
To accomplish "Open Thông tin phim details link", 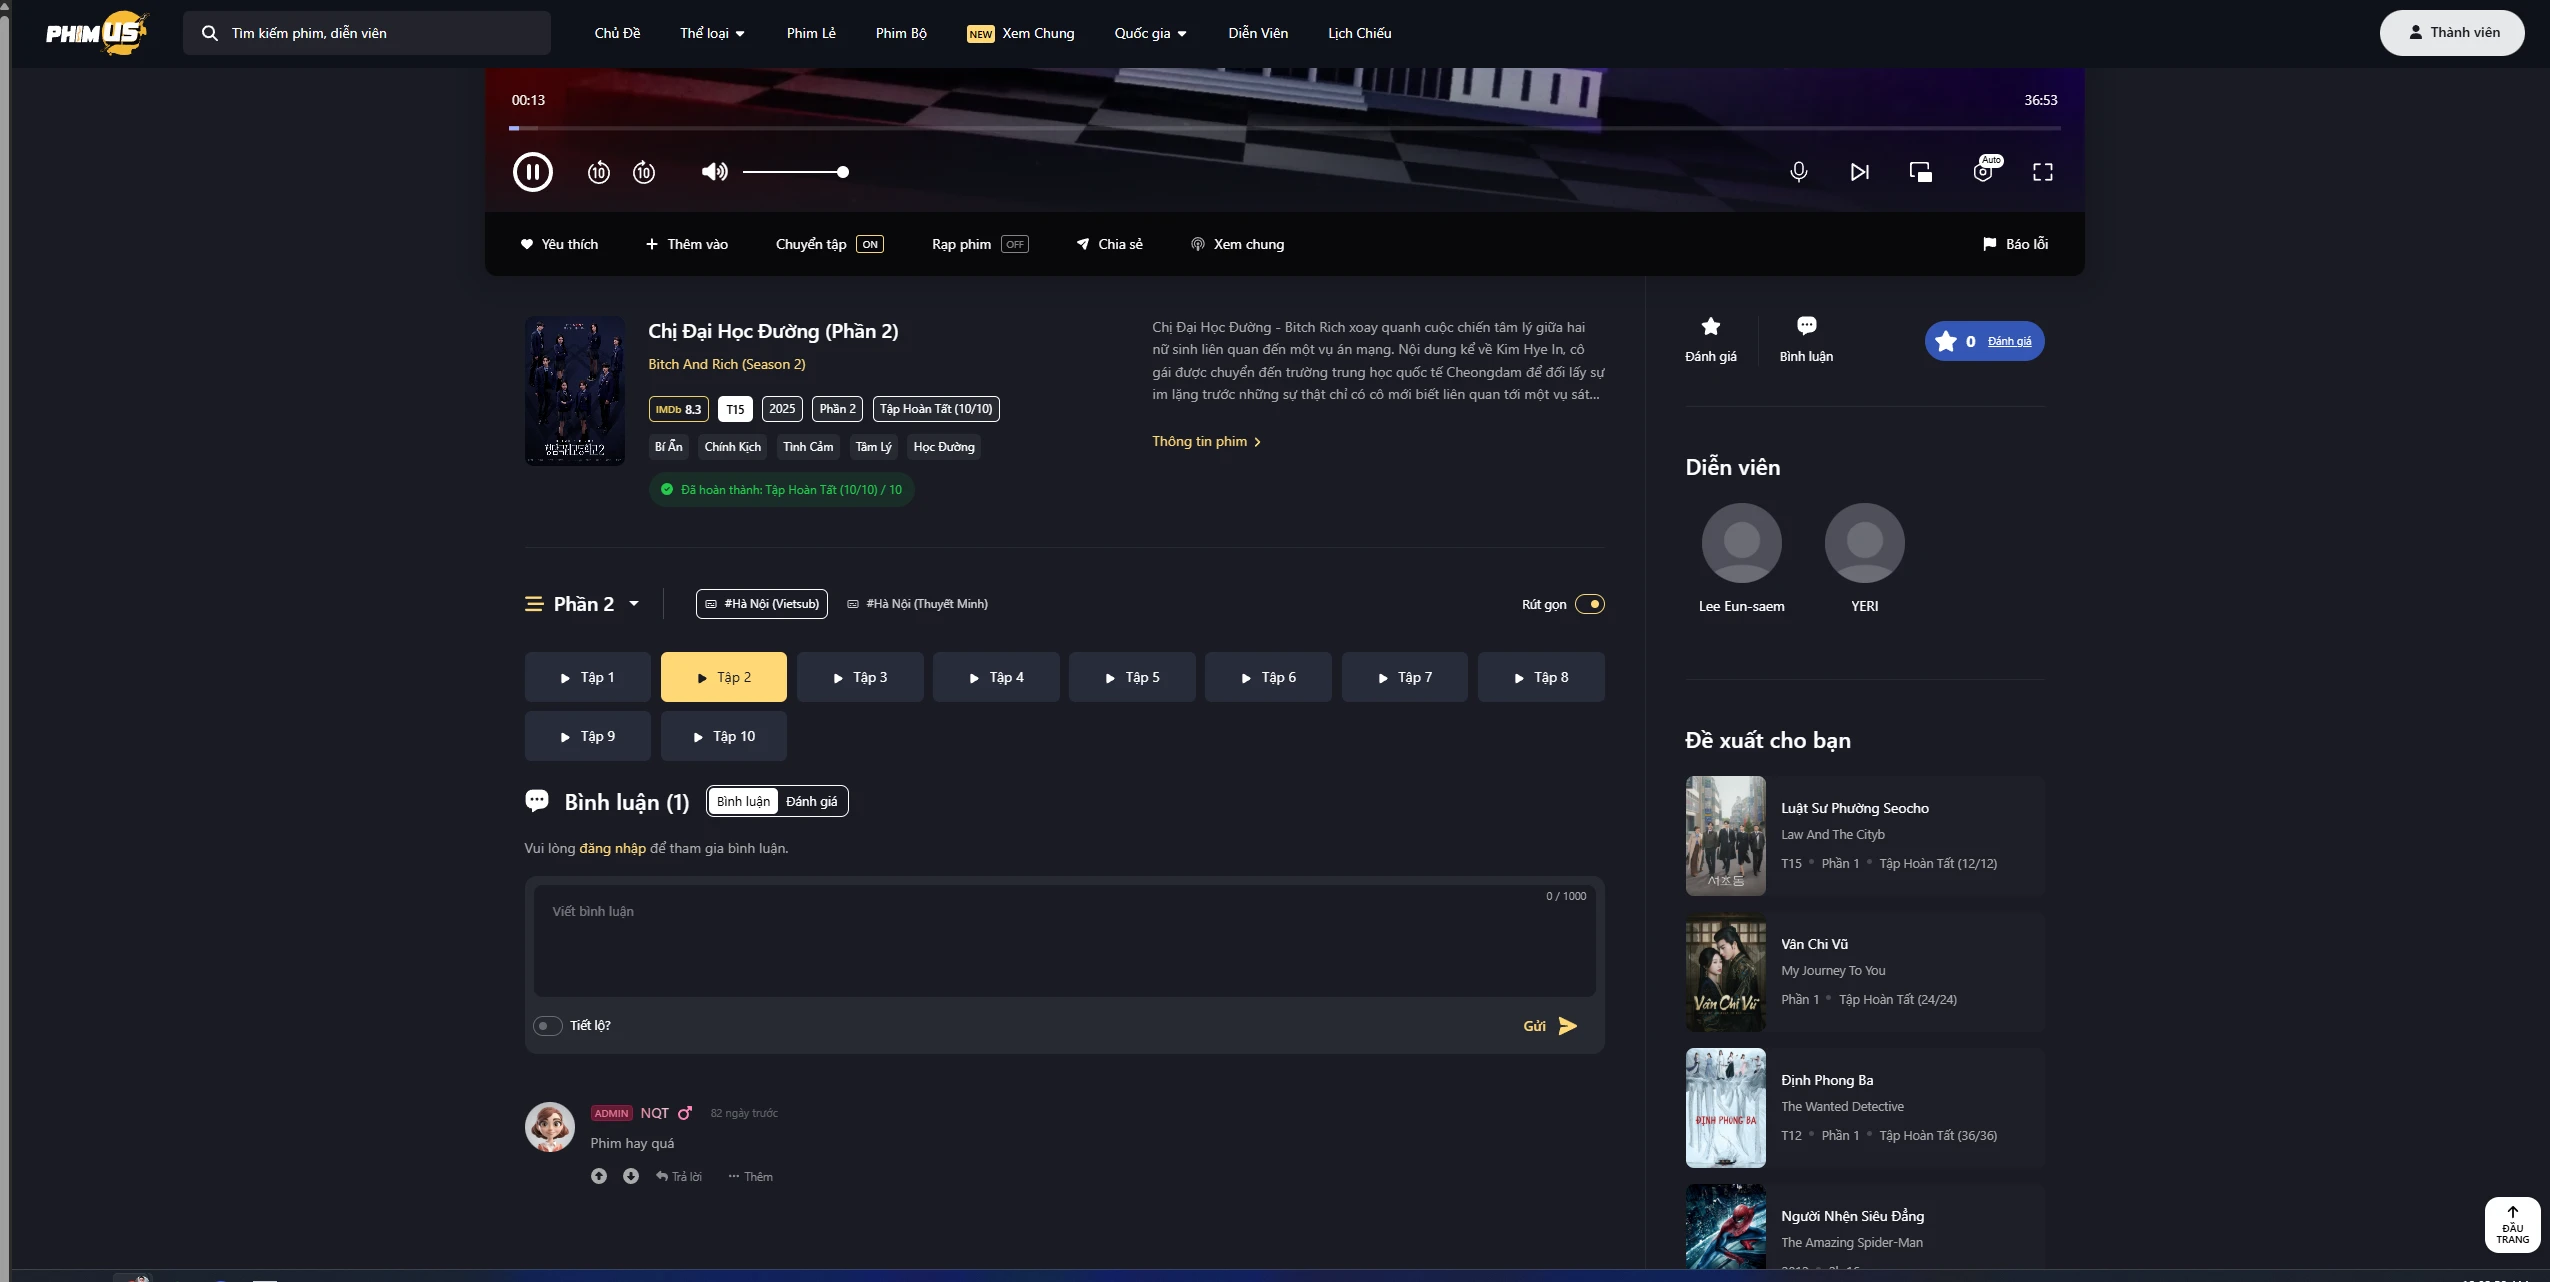I will pos(1204,441).
